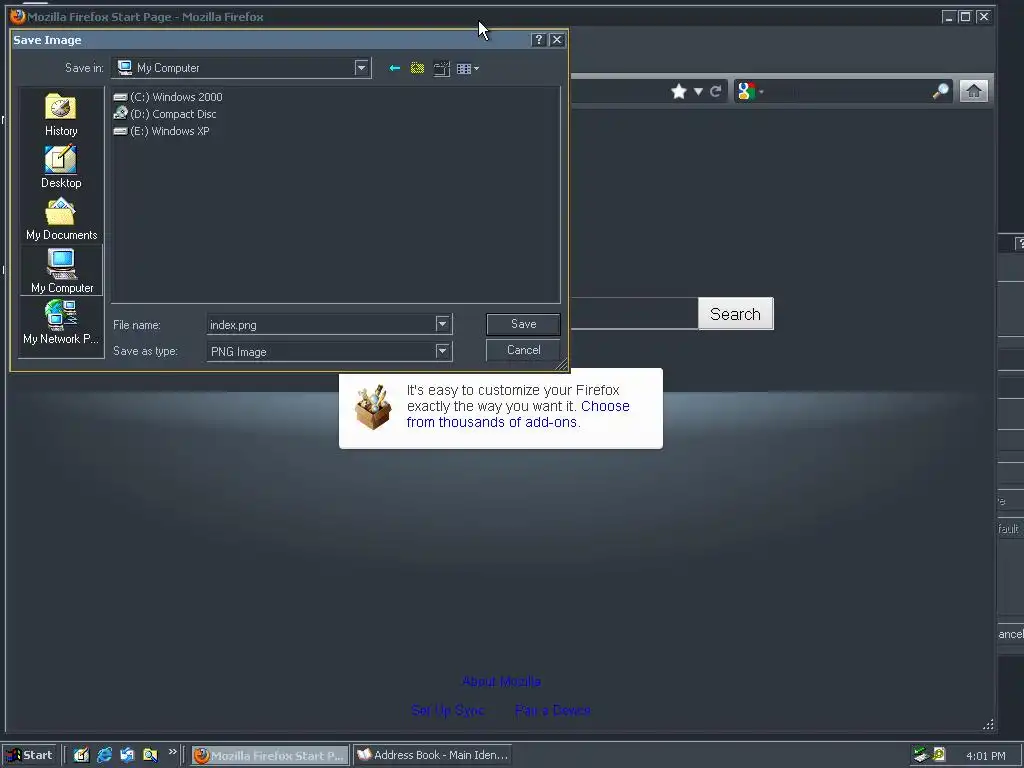Open My Documents in the places bar
This screenshot has height=768, width=1024.
pyautogui.click(x=61, y=219)
